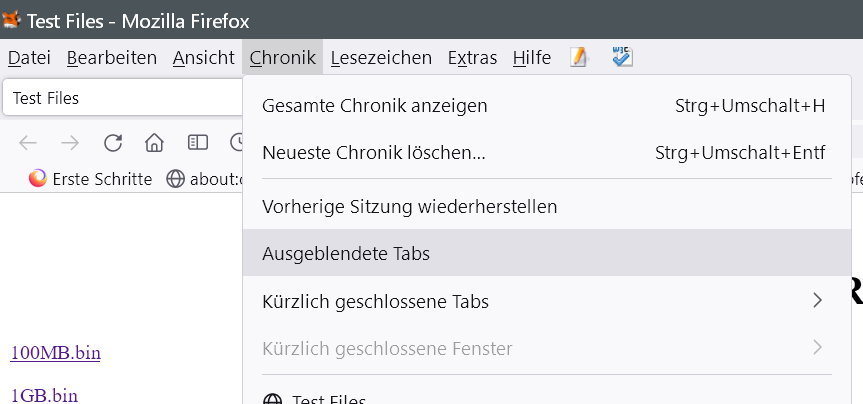Open the 100MB.bin download link

click(x=55, y=352)
